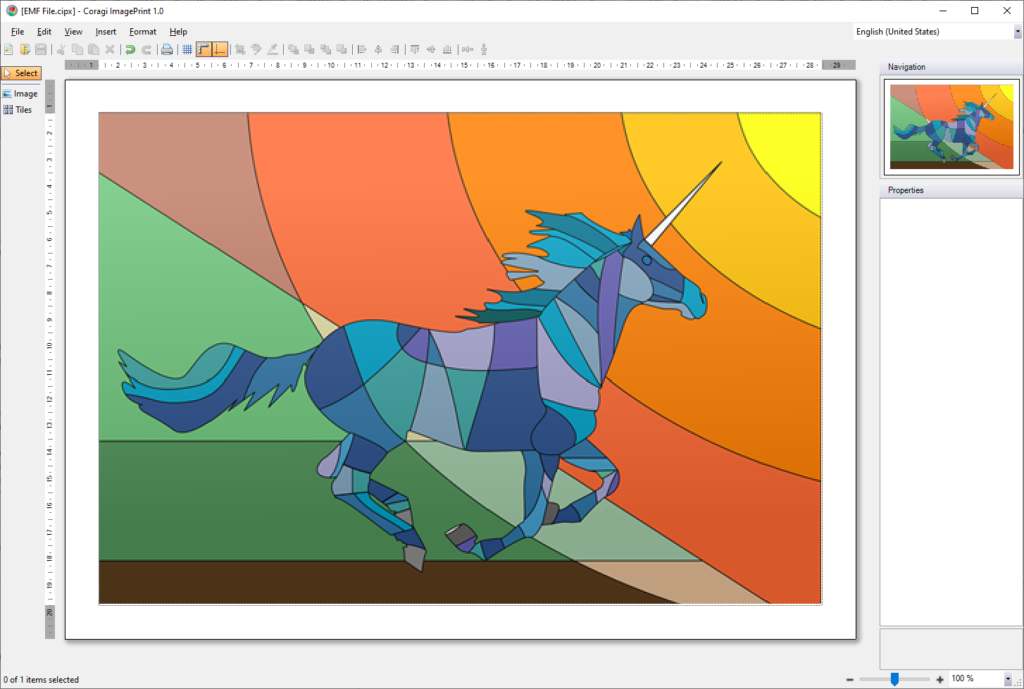Screen dimensions: 1024x689
Task: Click the Open file folder icon
Action: pos(25,49)
